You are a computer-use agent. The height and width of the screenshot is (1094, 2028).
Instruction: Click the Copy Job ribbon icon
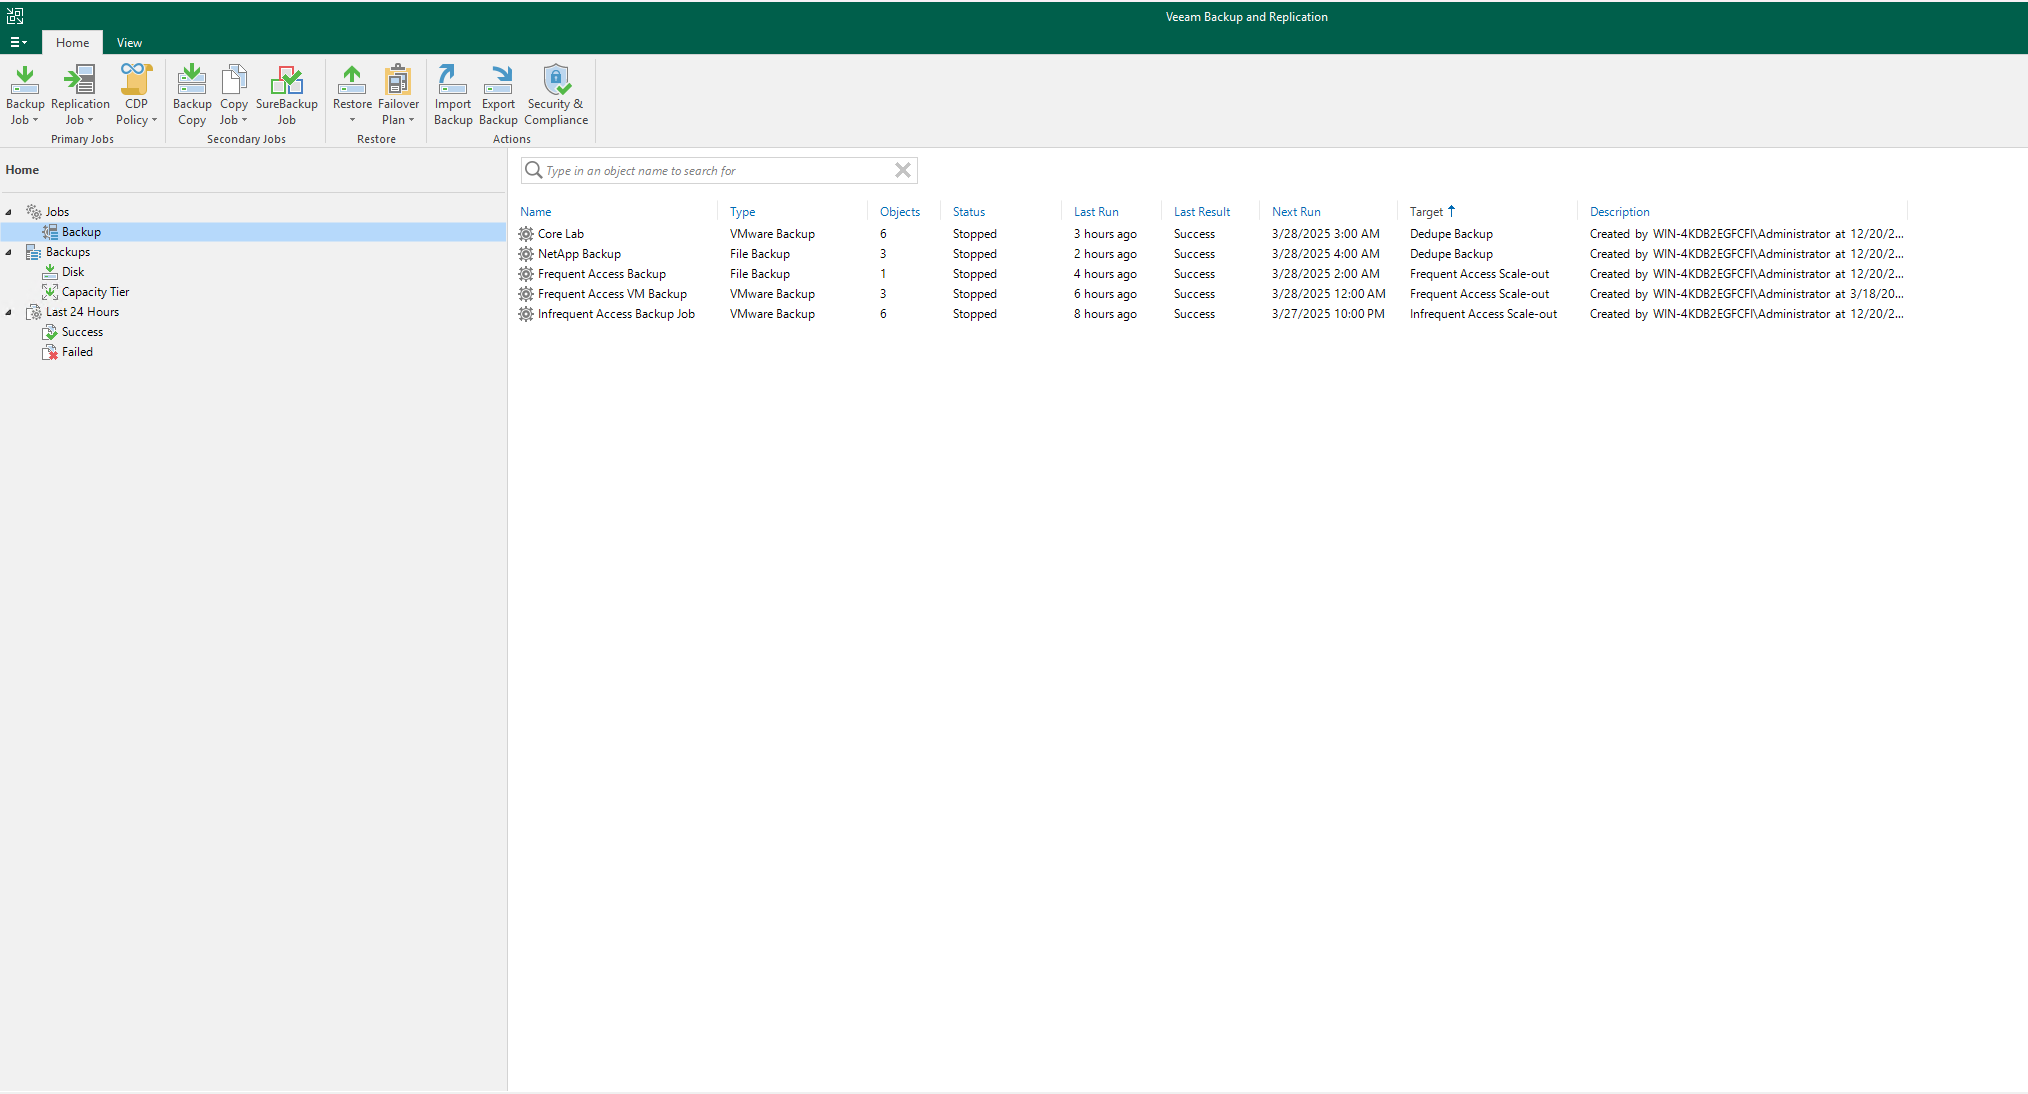[x=234, y=80]
